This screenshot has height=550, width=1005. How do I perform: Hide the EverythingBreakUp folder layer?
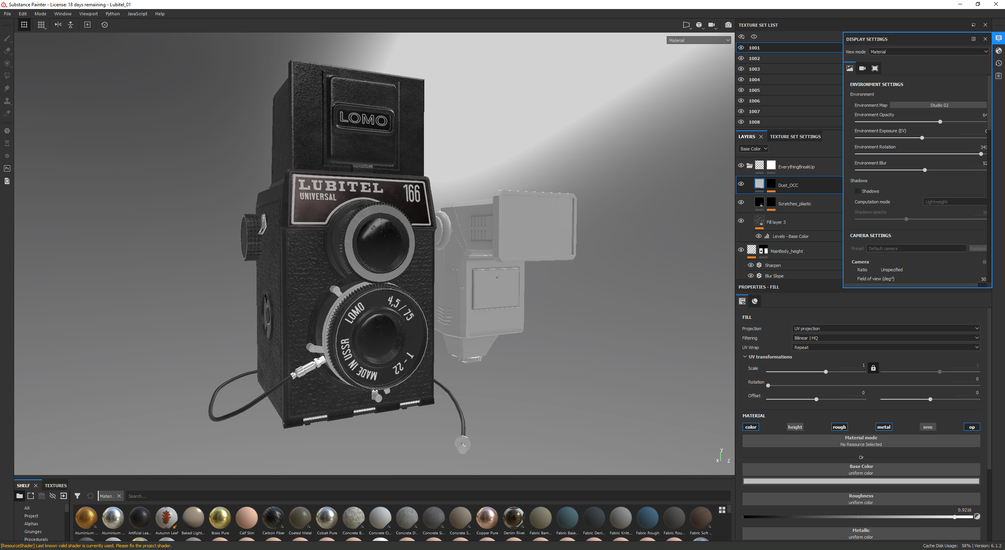[741, 165]
